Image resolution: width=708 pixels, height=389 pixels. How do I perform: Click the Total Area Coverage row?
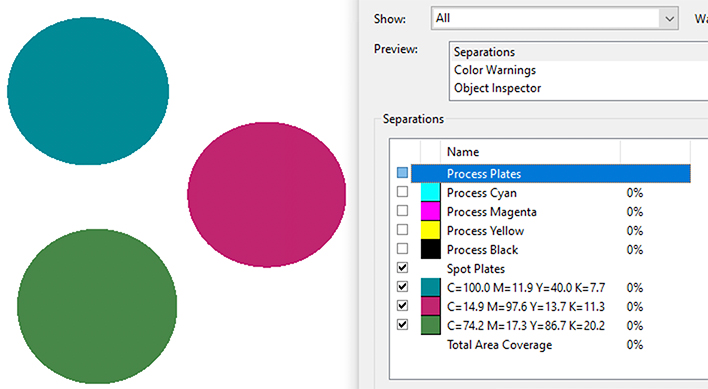(x=499, y=345)
